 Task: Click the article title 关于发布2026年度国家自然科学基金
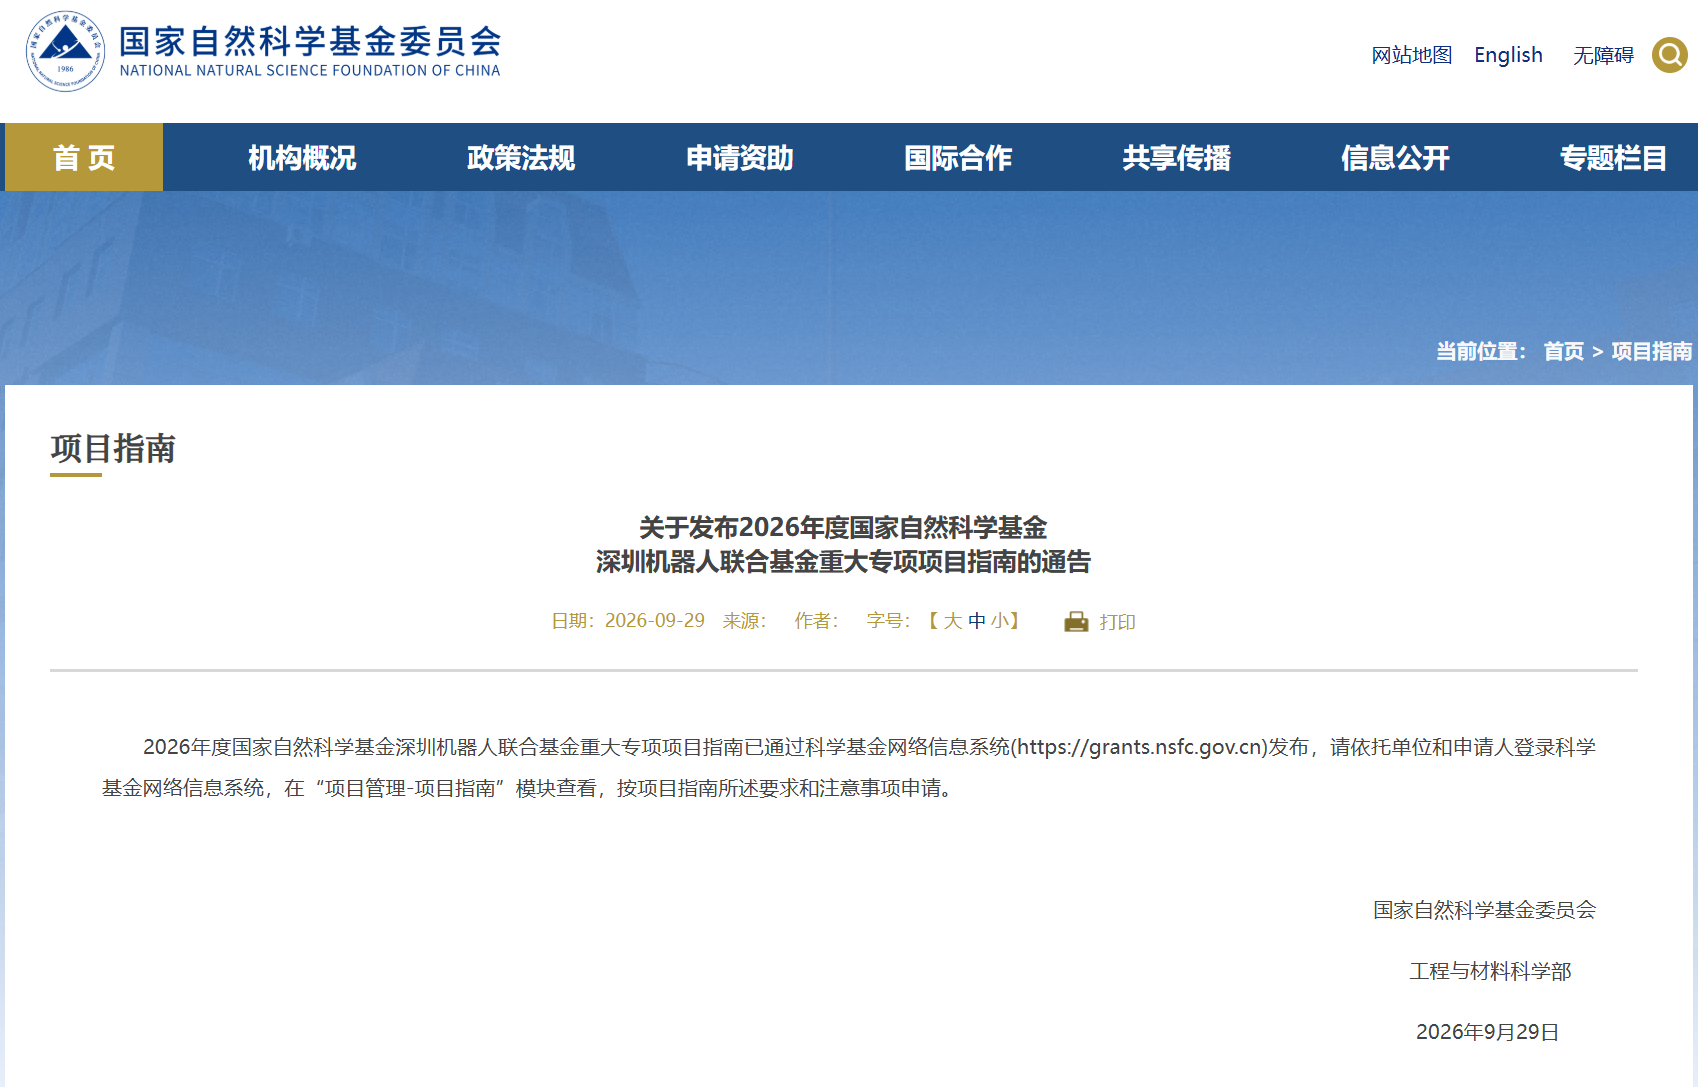[x=843, y=527]
